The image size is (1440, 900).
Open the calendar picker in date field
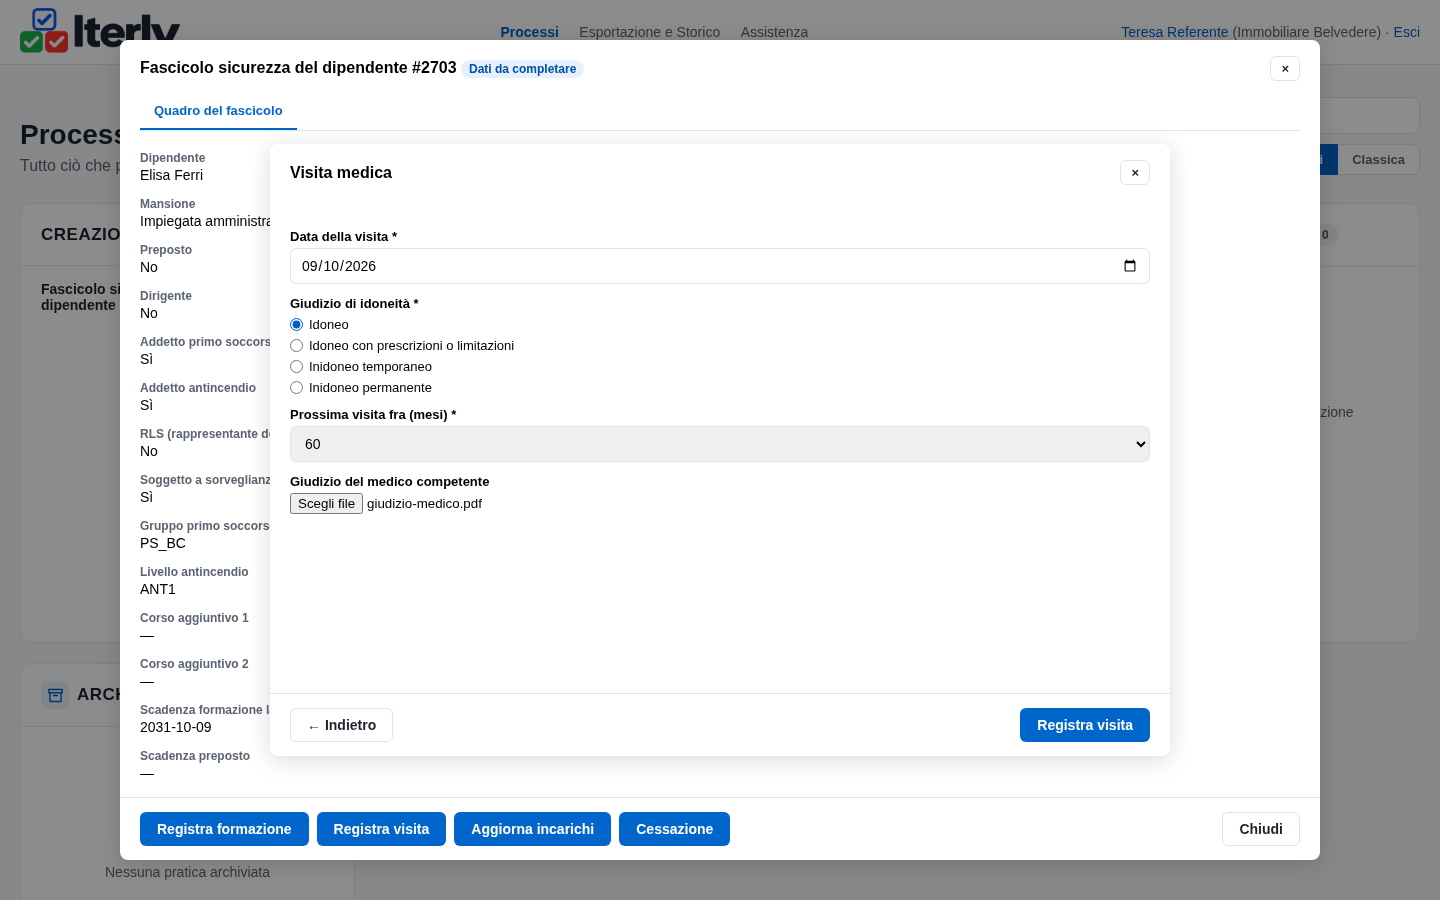[x=1130, y=266]
